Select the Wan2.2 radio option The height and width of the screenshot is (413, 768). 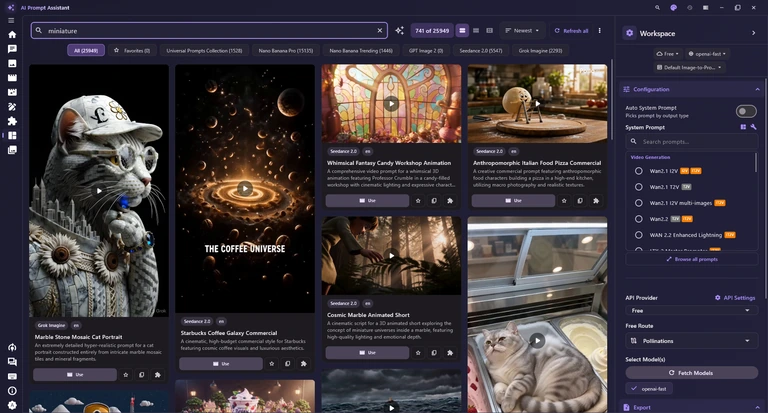639,219
